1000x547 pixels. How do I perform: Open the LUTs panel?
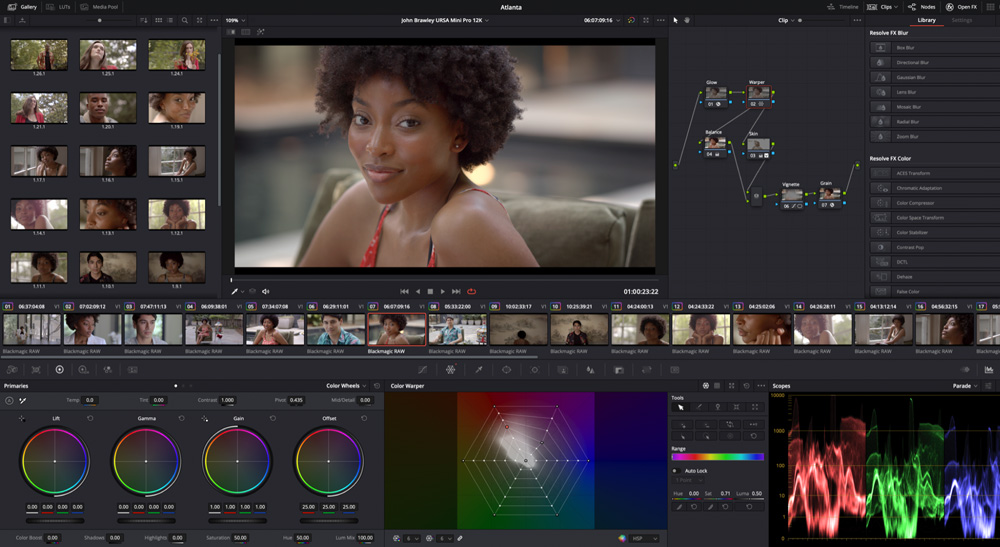point(58,6)
